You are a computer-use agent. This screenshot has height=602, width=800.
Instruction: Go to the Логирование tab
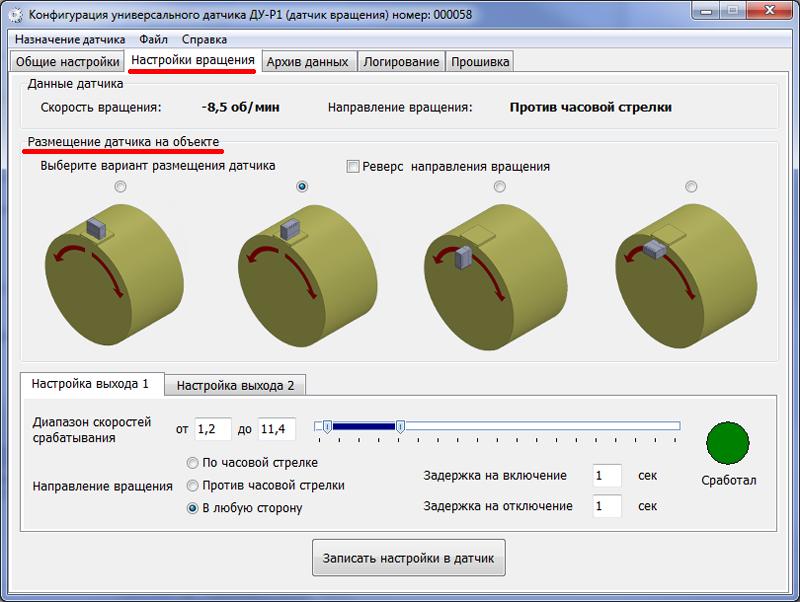401,62
